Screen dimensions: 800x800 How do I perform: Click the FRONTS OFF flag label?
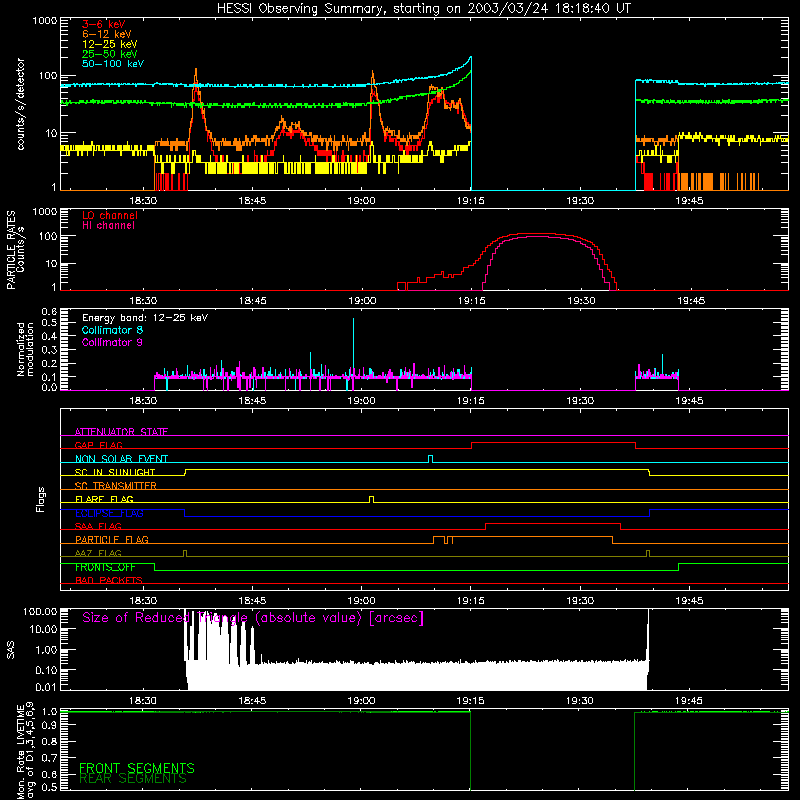click(x=105, y=567)
